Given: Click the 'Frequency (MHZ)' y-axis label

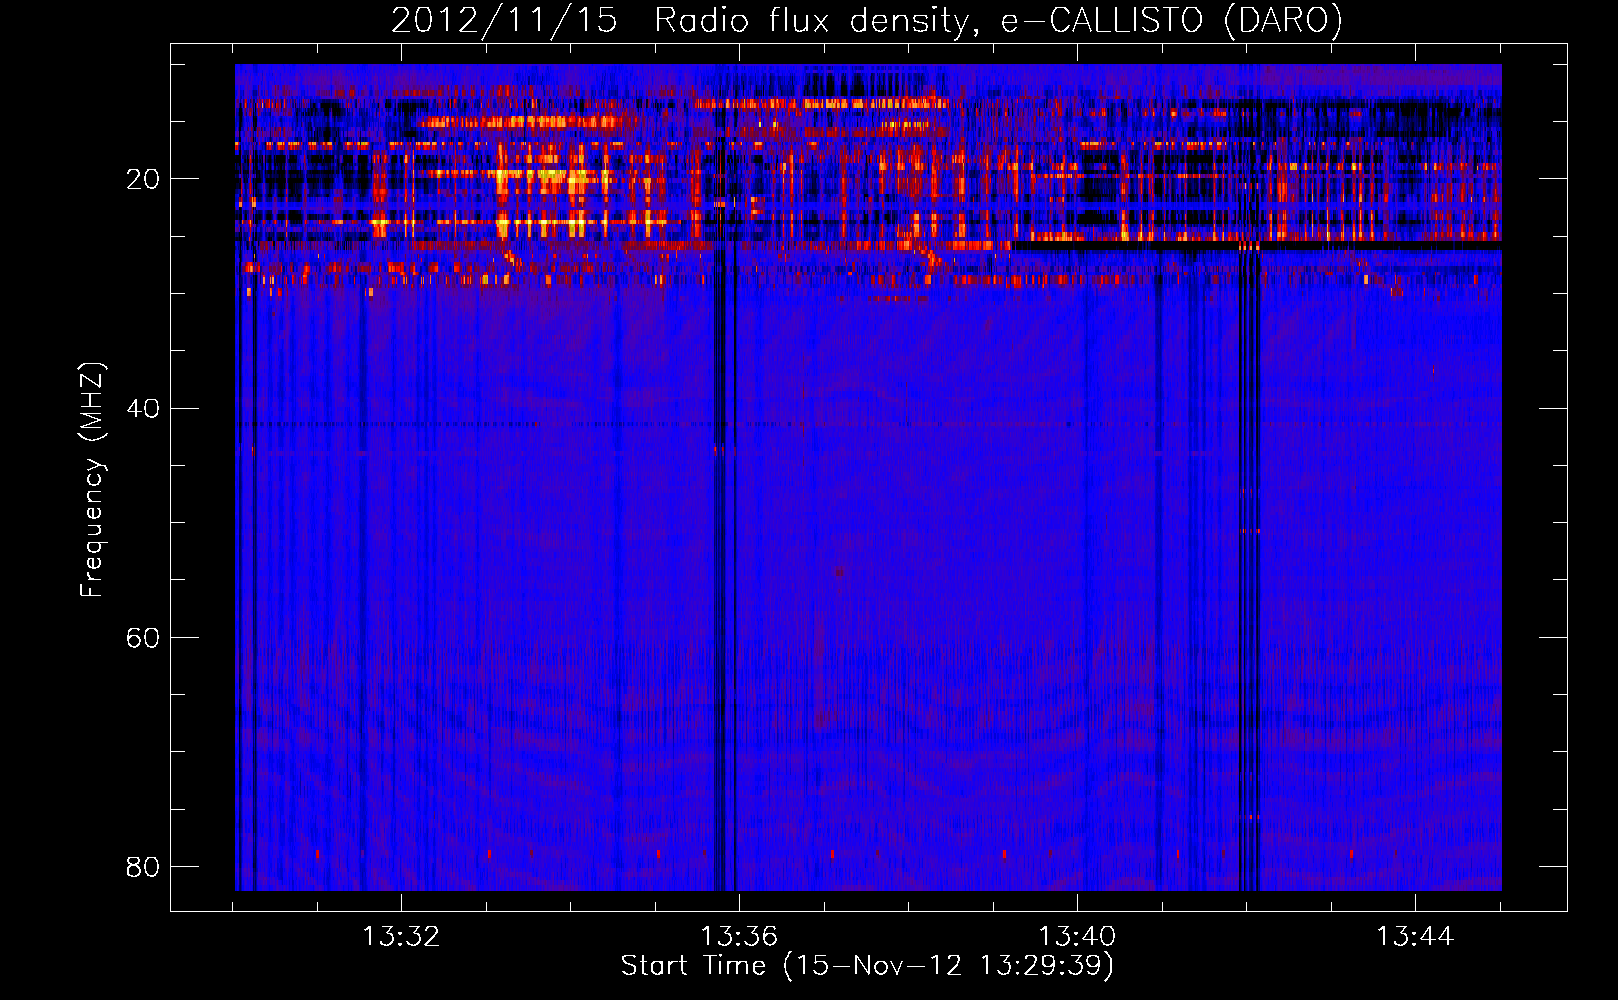Looking at the screenshot, I should tap(92, 479).
